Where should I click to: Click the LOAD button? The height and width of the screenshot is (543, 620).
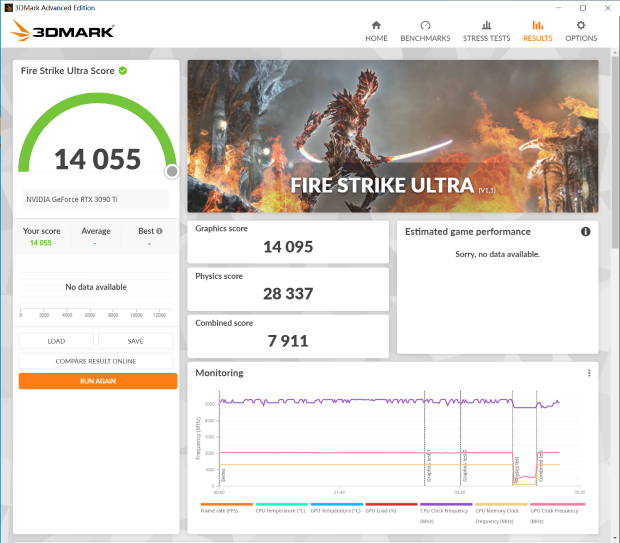click(56, 341)
